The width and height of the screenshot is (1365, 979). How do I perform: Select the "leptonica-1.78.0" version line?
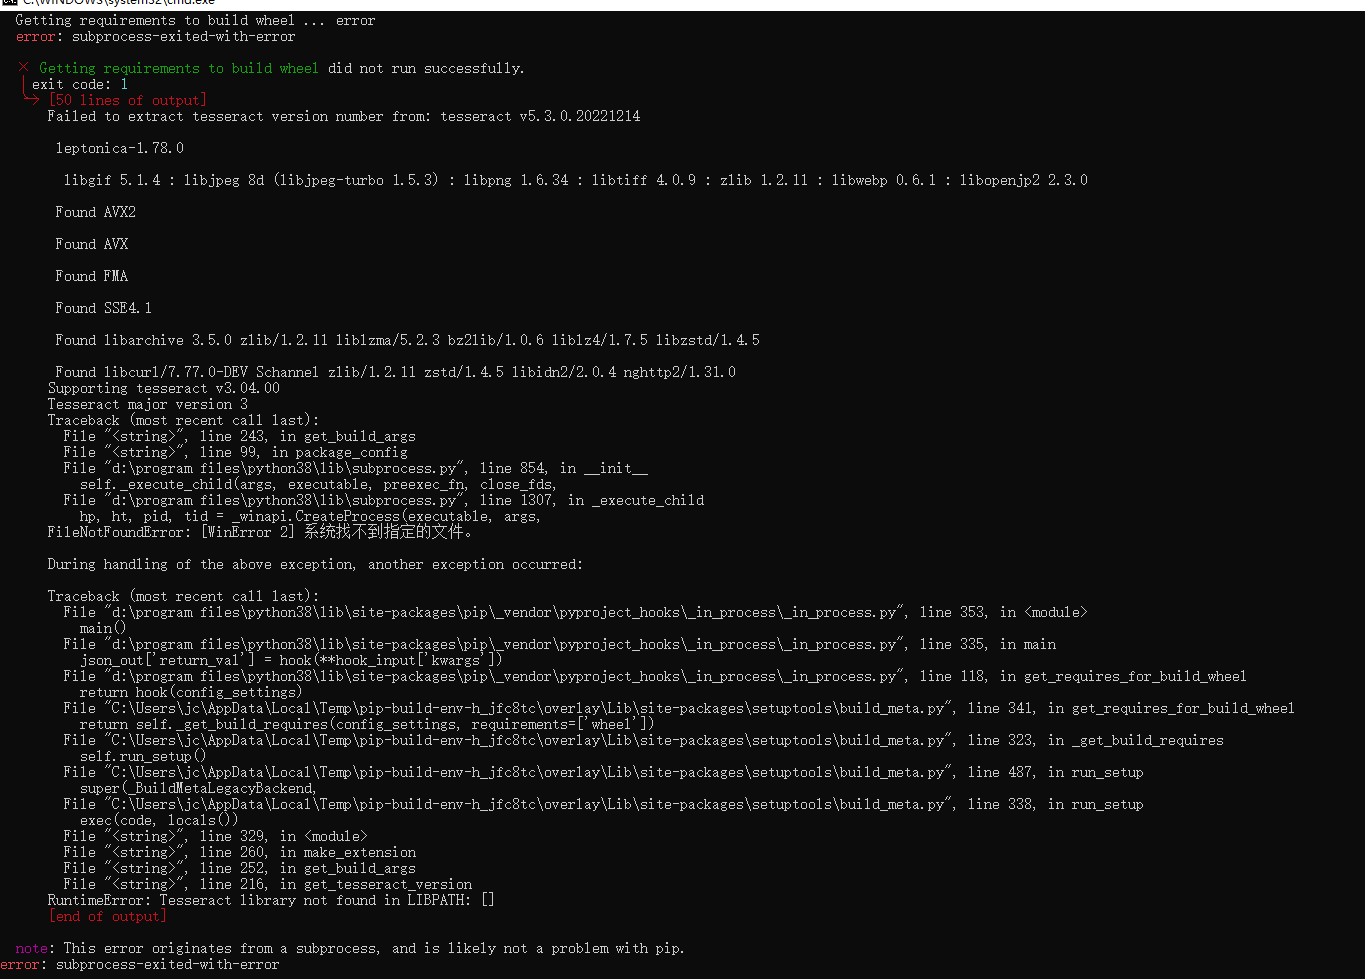point(120,148)
